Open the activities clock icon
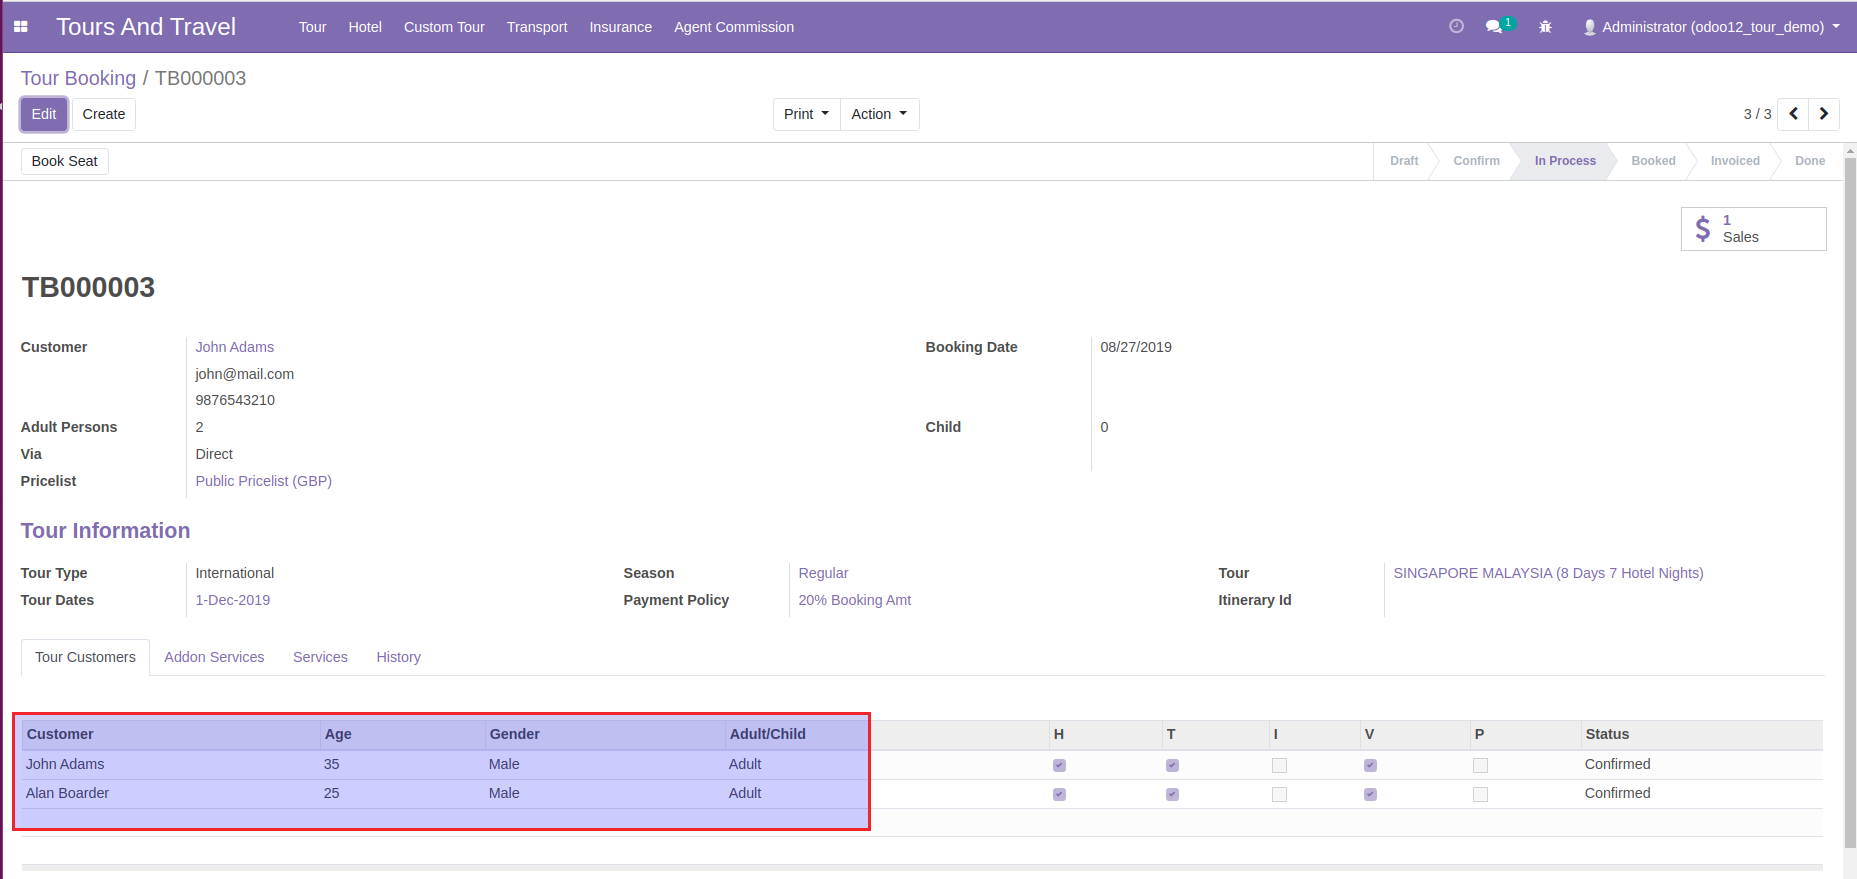1857x879 pixels. (x=1456, y=27)
